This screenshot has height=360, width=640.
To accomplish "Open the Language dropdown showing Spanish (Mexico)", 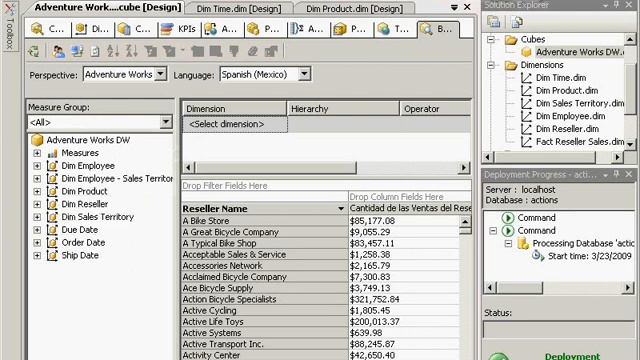I will [304, 74].
